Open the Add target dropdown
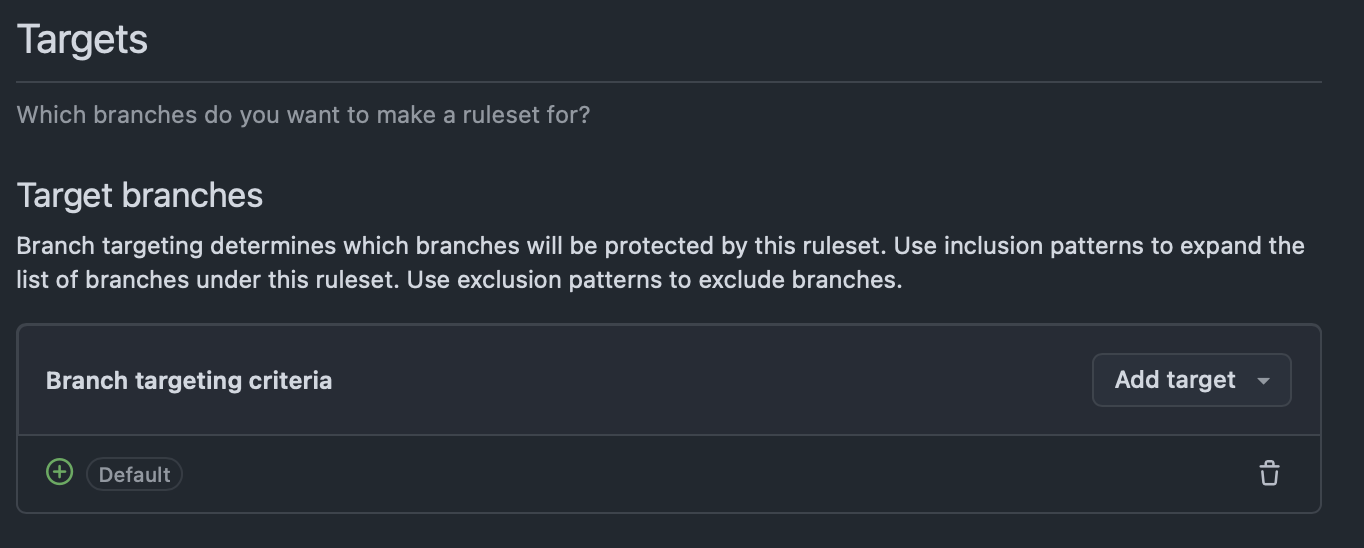Image resolution: width=1364 pixels, height=548 pixels. click(1192, 380)
